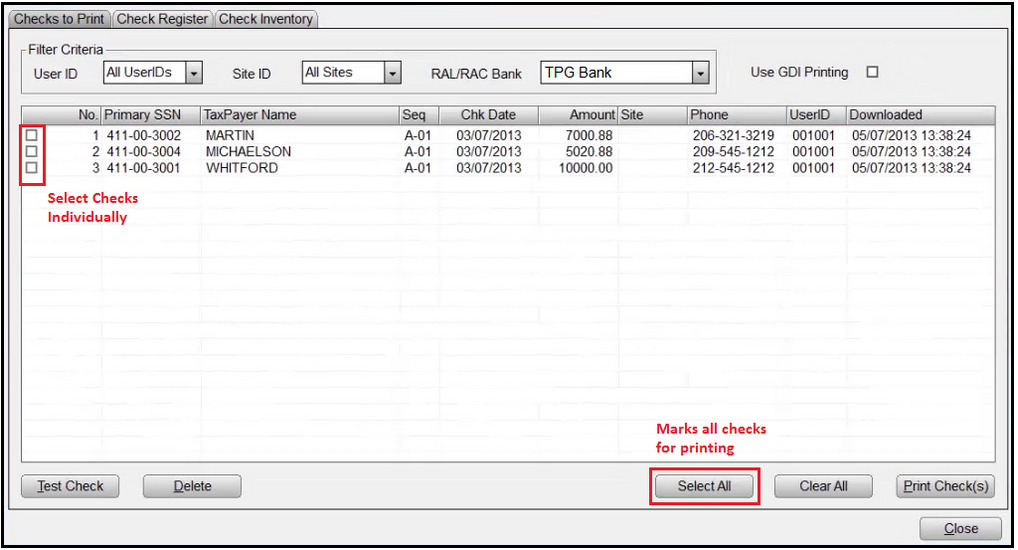Check the box for WHITFORD's check
1018x550 pixels.
31,168
